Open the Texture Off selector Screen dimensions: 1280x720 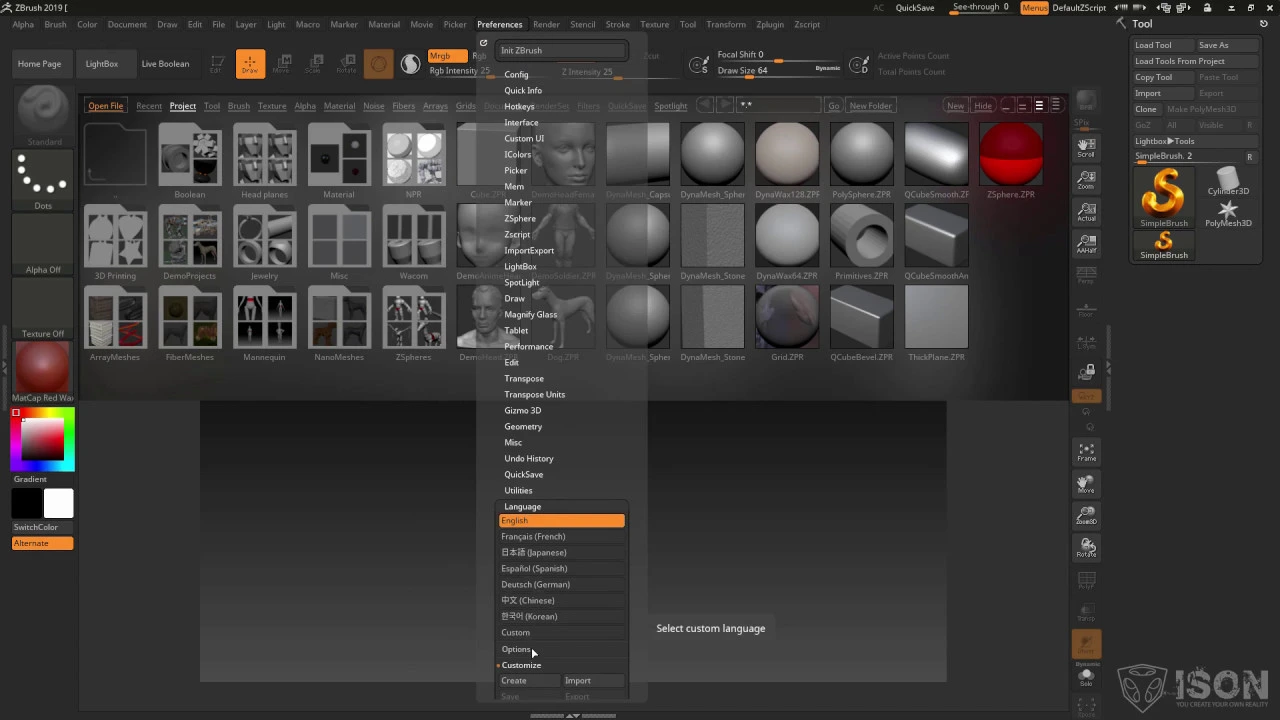pos(43,308)
